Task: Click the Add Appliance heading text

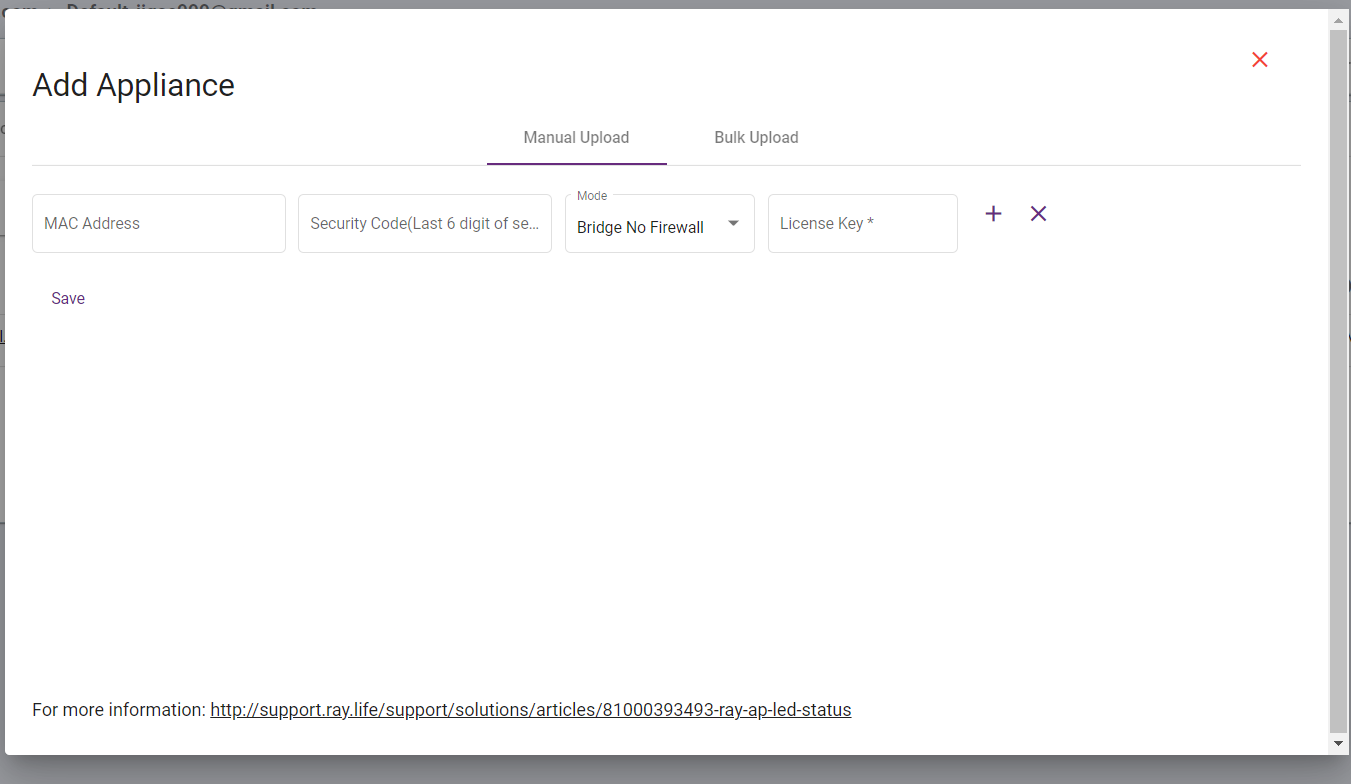Action: 134,85
